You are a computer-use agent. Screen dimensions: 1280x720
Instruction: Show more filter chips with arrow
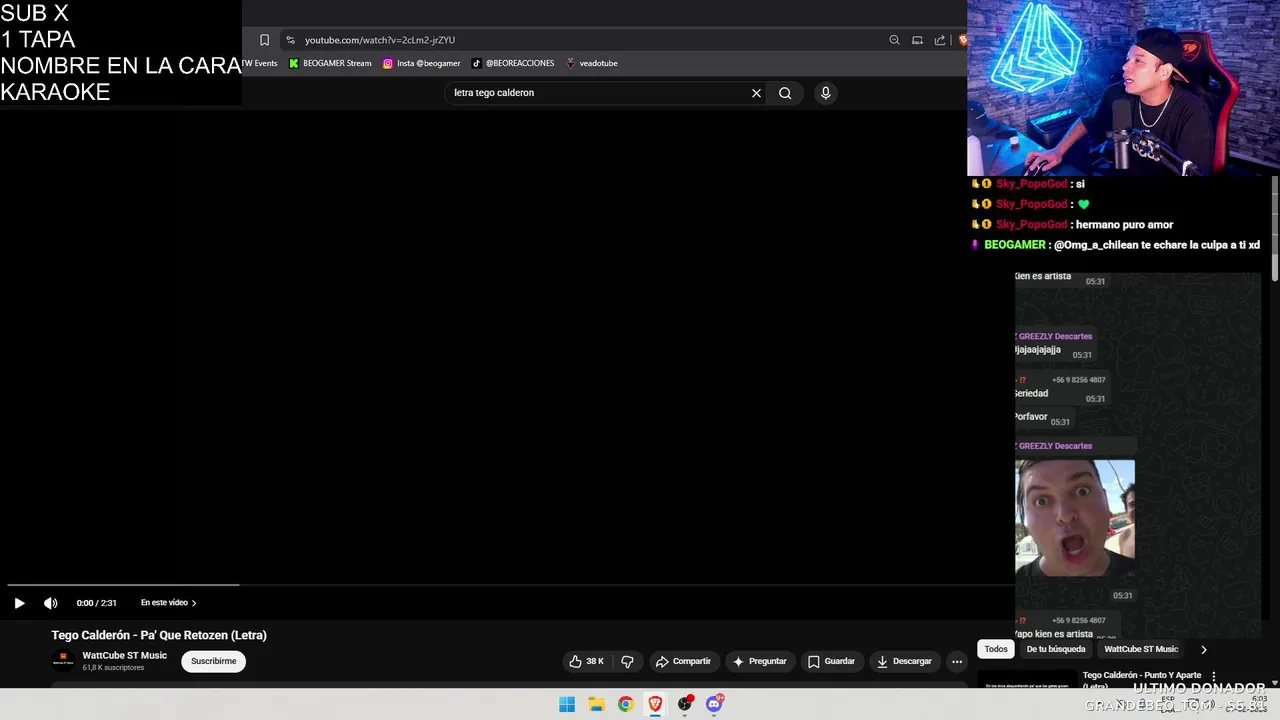(x=1203, y=649)
